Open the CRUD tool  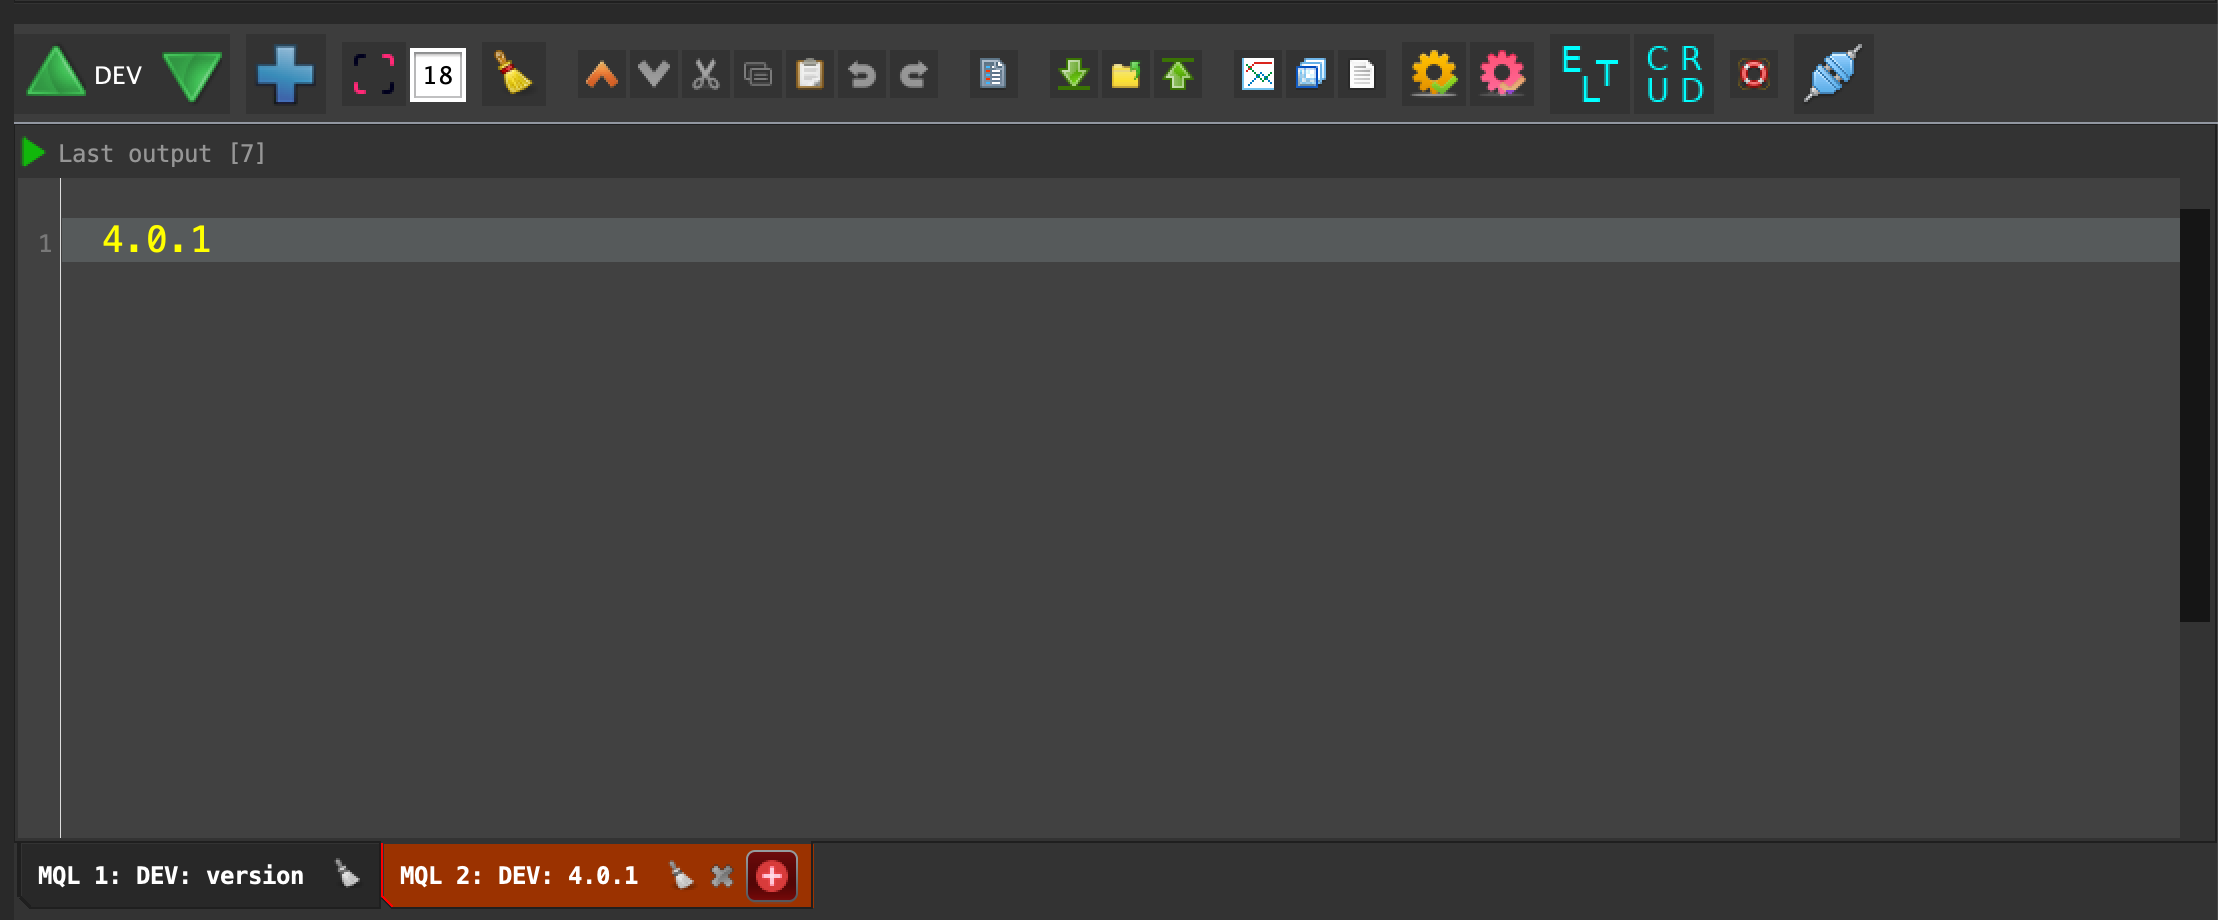[1673, 74]
